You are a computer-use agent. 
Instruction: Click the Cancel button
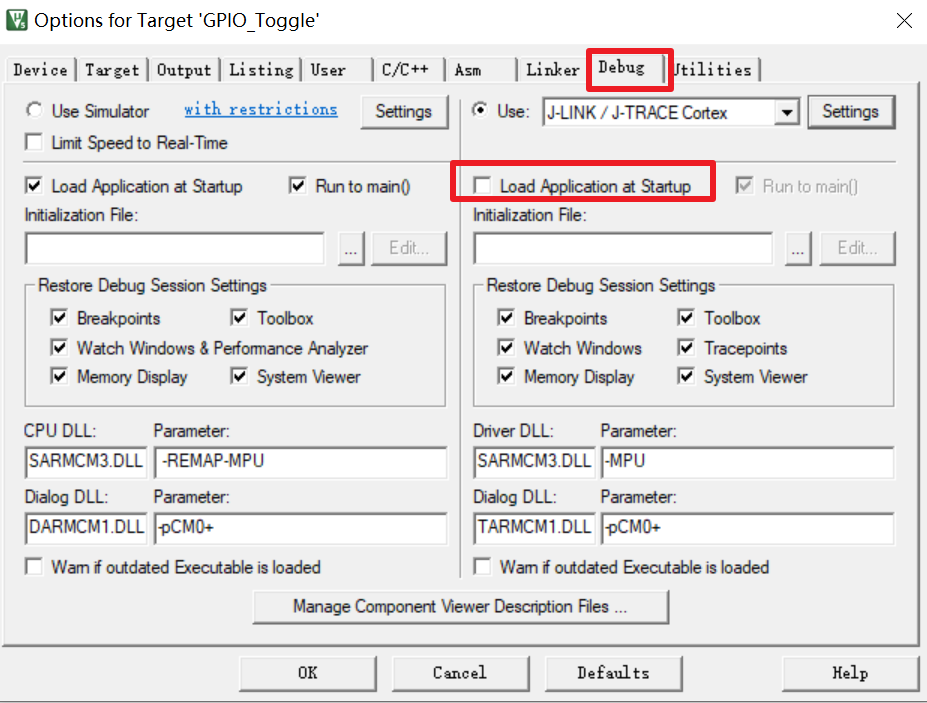pyautogui.click(x=460, y=673)
